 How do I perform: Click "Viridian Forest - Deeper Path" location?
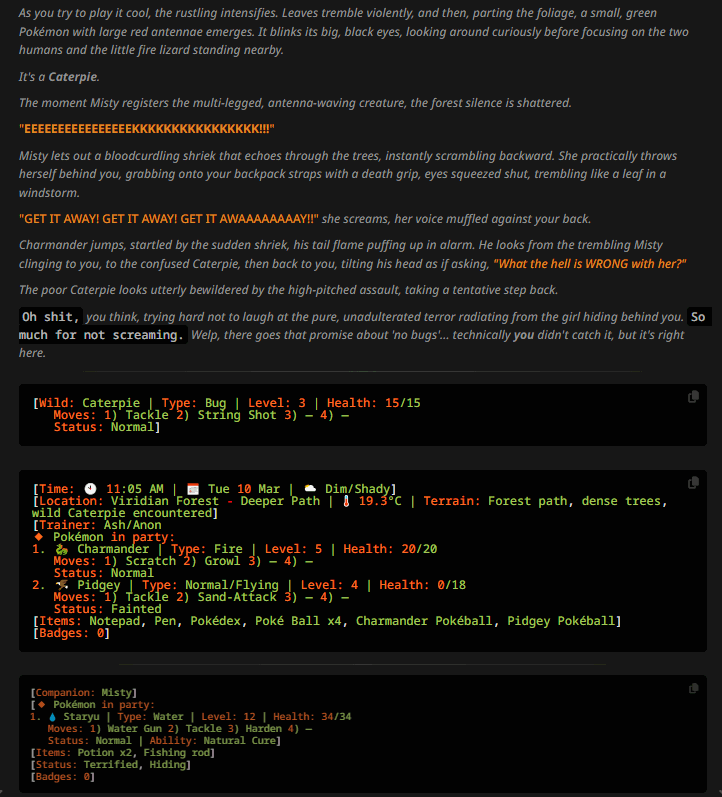(x=216, y=501)
